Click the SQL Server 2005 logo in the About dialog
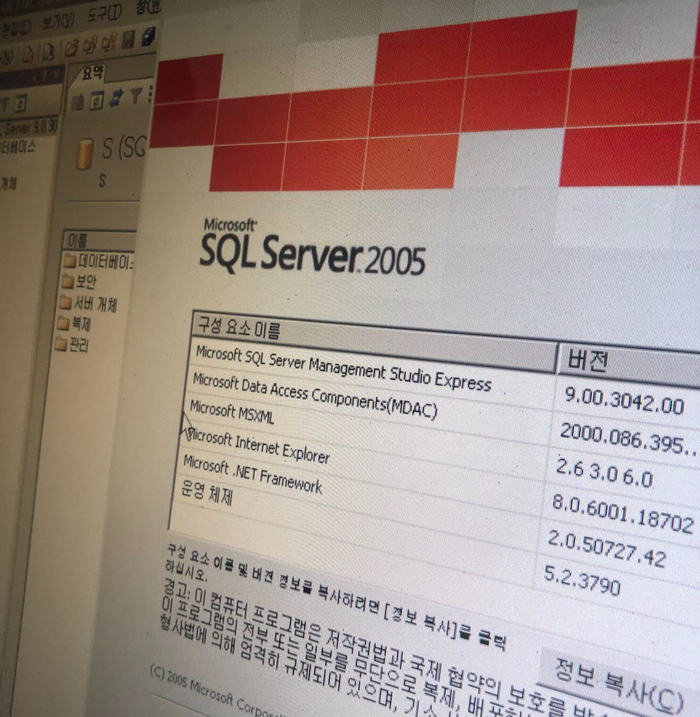The width and height of the screenshot is (700, 717). tap(313, 247)
